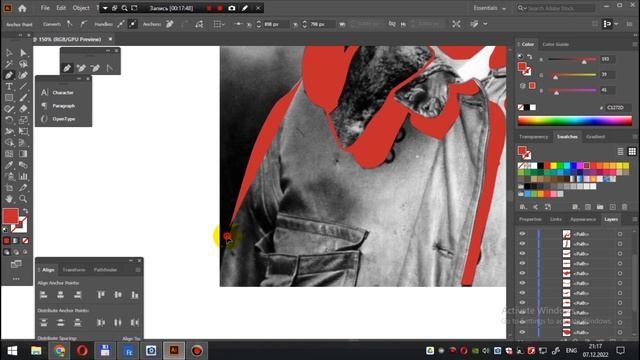
Task: Click the recorder camera screenshot icon
Action: 232,8
